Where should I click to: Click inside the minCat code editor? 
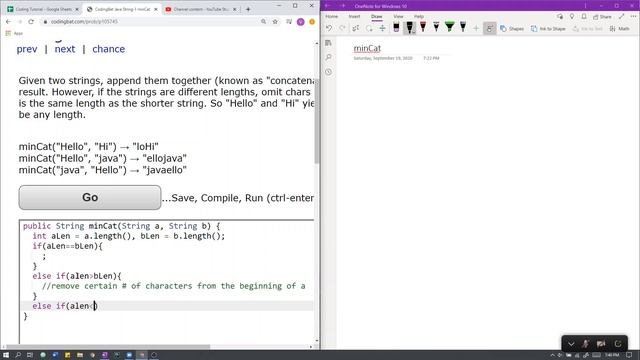(x=167, y=281)
